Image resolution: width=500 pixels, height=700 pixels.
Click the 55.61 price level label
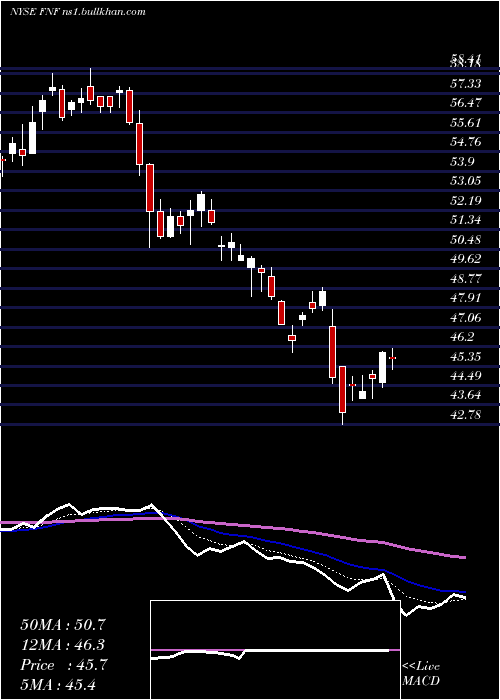[x=466, y=122]
